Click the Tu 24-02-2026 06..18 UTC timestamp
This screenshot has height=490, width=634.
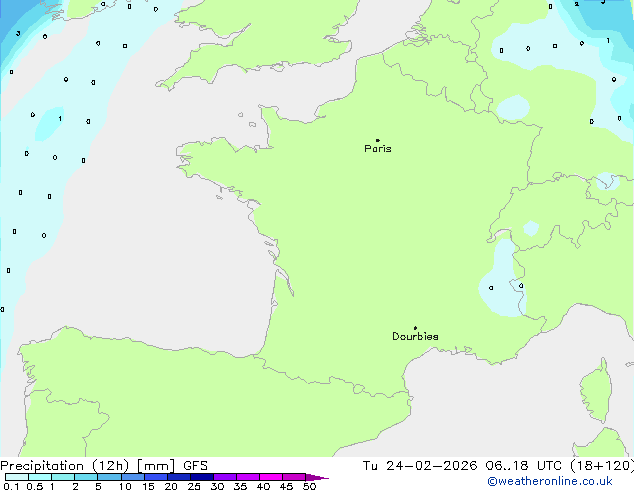[x=462, y=466]
